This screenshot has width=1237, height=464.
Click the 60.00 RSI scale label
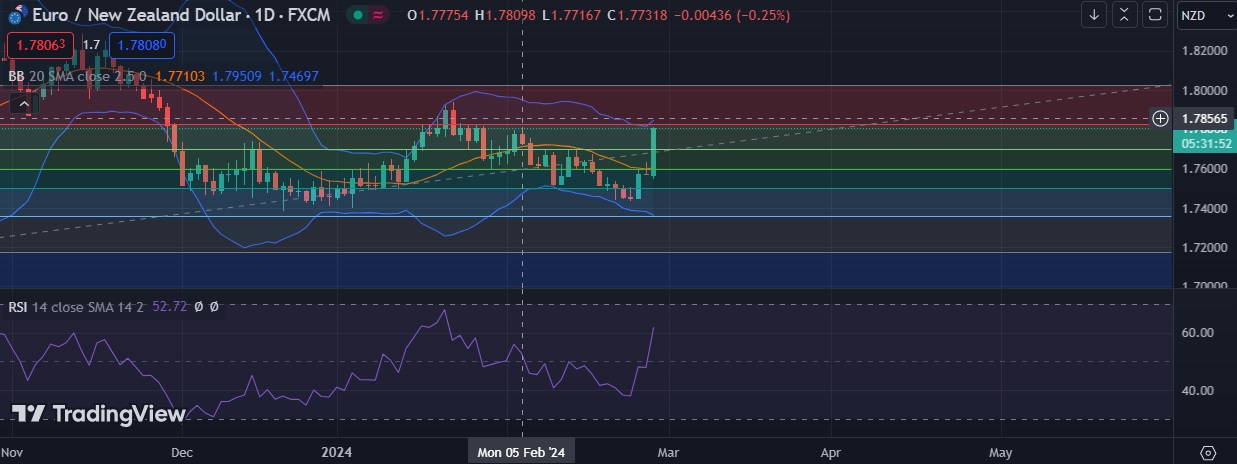1197,332
